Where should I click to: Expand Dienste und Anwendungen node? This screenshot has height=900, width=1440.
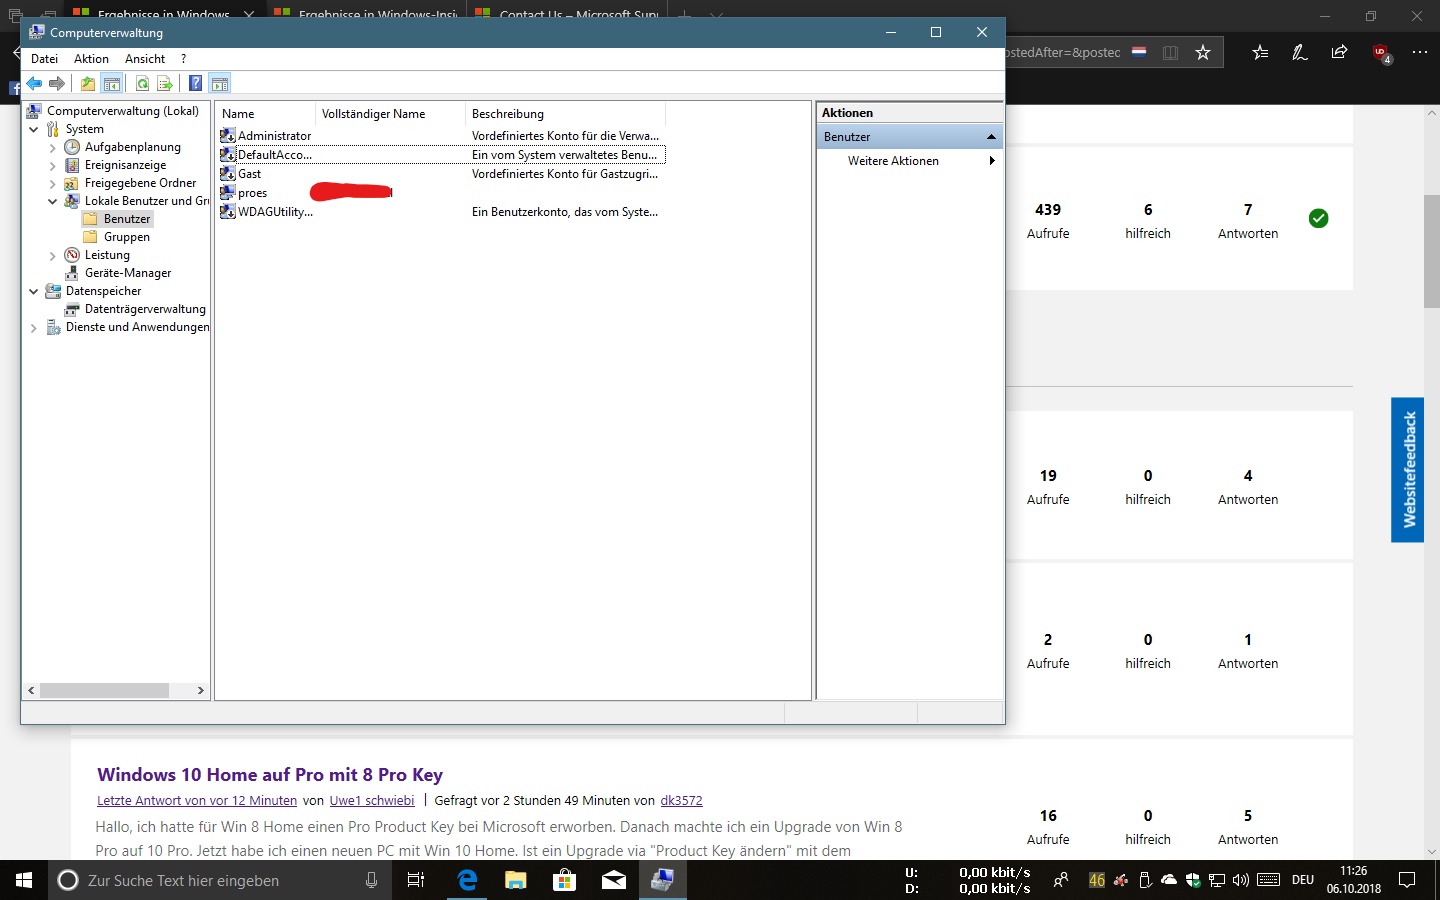click(x=33, y=328)
